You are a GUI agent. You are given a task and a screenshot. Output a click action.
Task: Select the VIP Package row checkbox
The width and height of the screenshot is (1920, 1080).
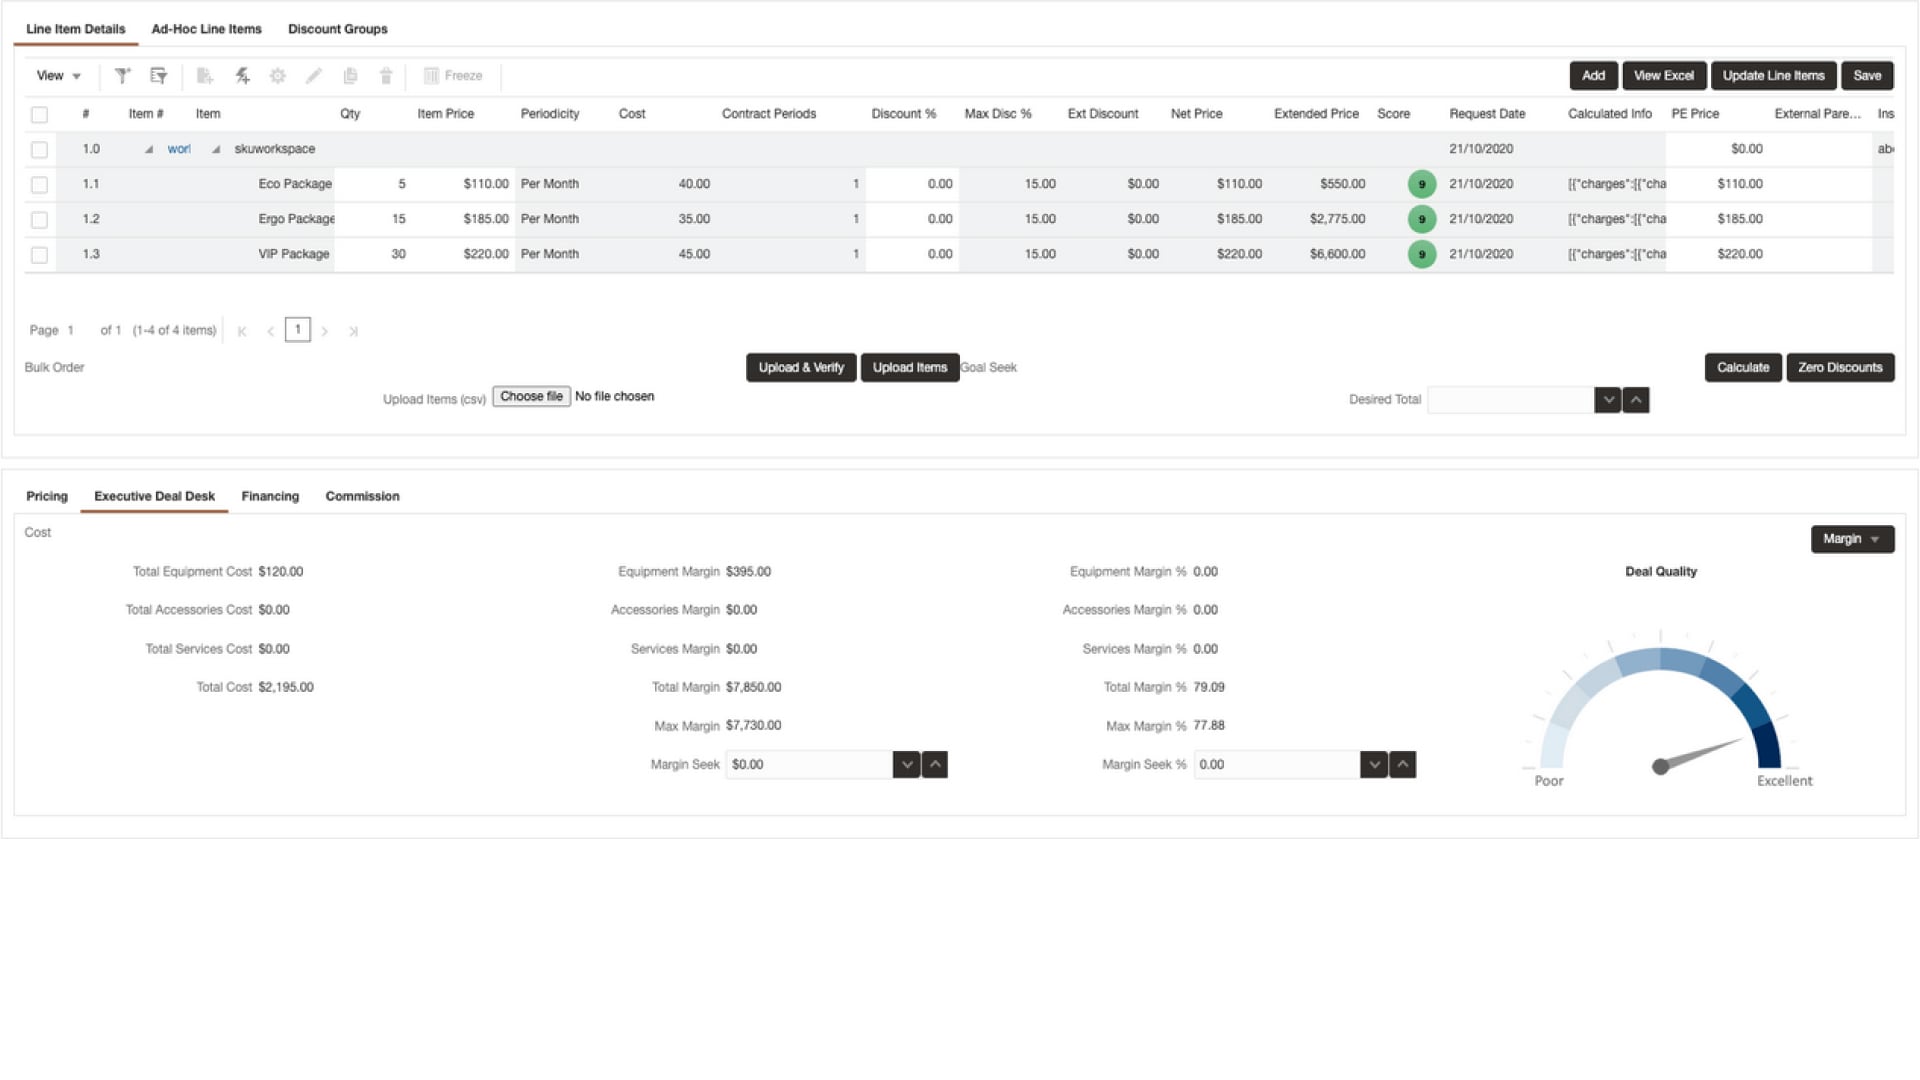[40, 254]
